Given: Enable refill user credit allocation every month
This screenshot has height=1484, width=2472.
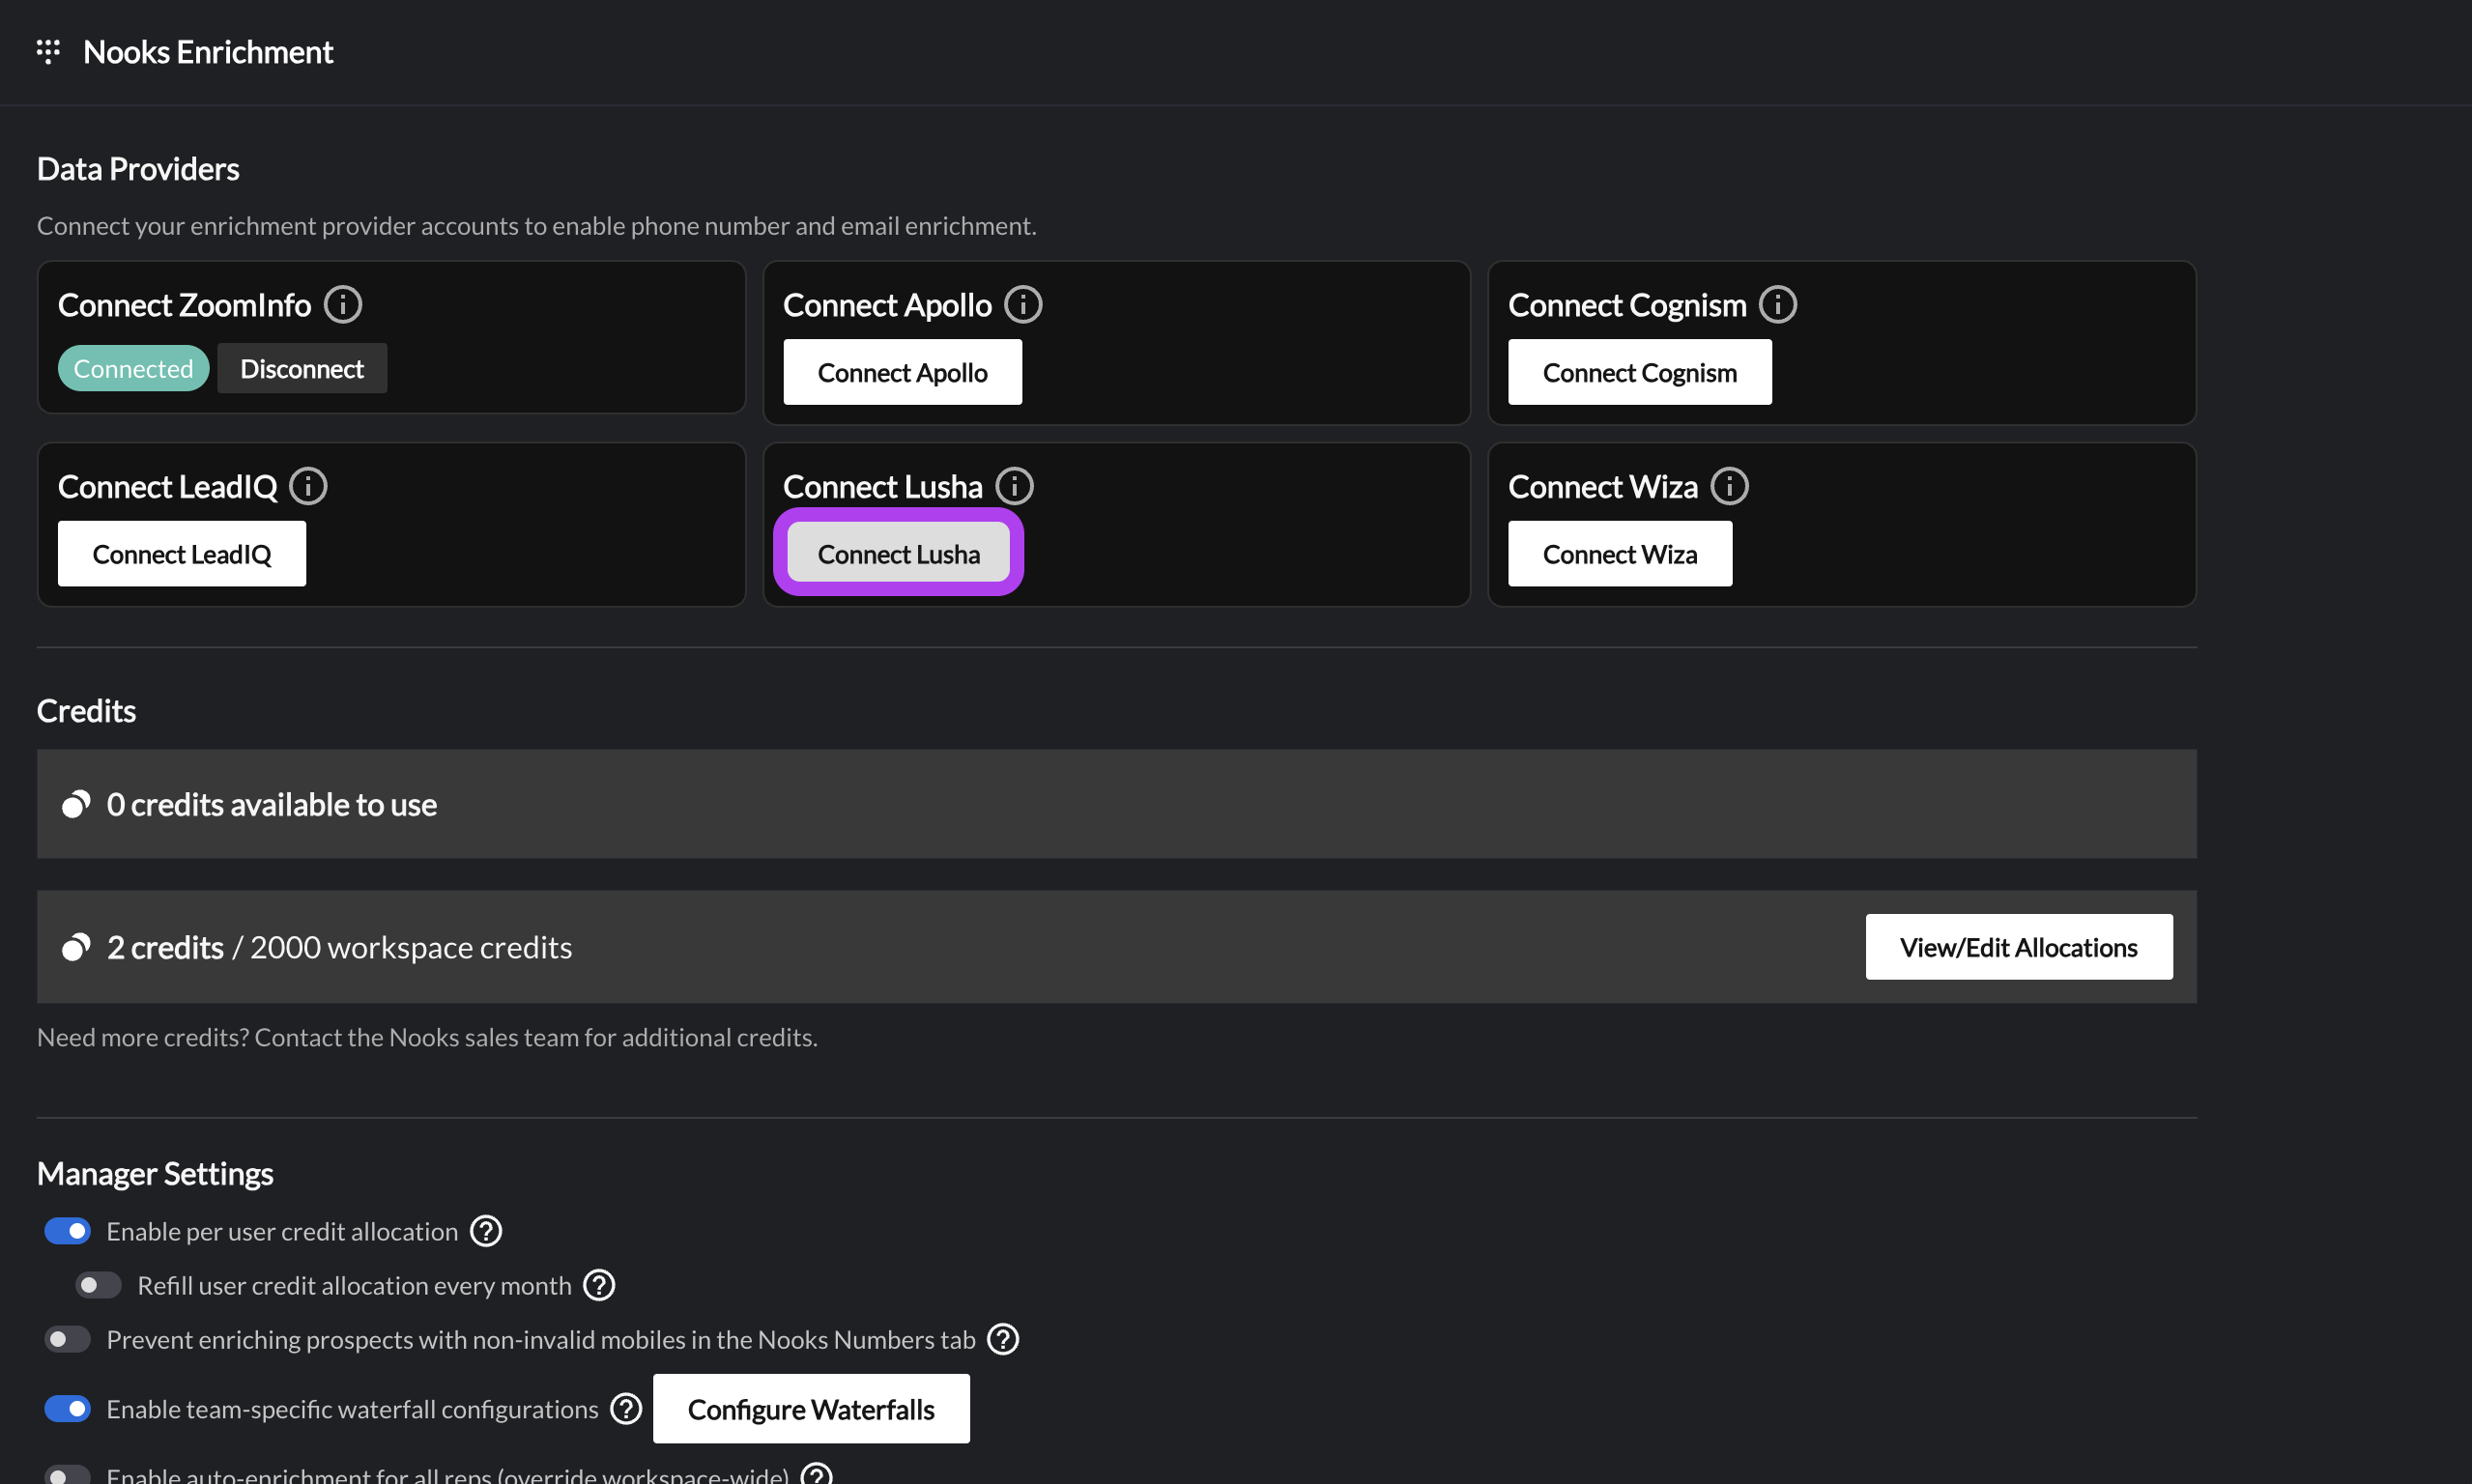Looking at the screenshot, I should pyautogui.click(x=98, y=1285).
